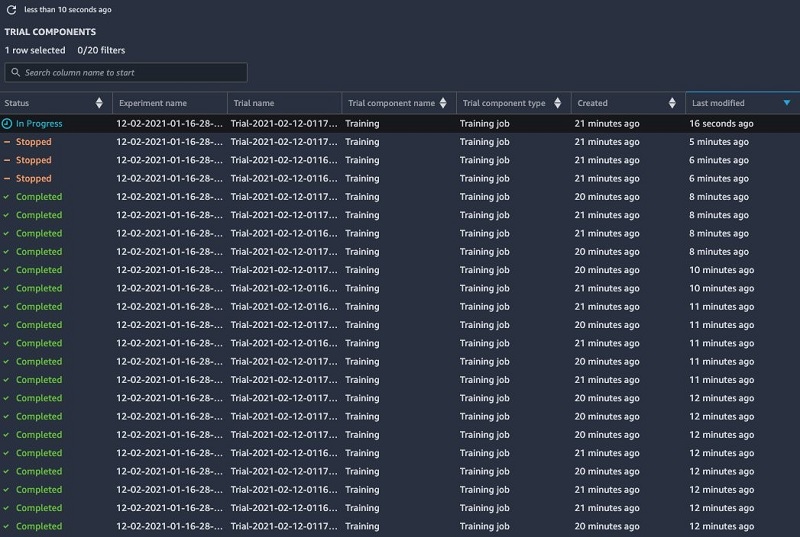800x537 pixels.
Task: Click the trial name of Stopped row modified 5 minutes ago
Action: 284,142
